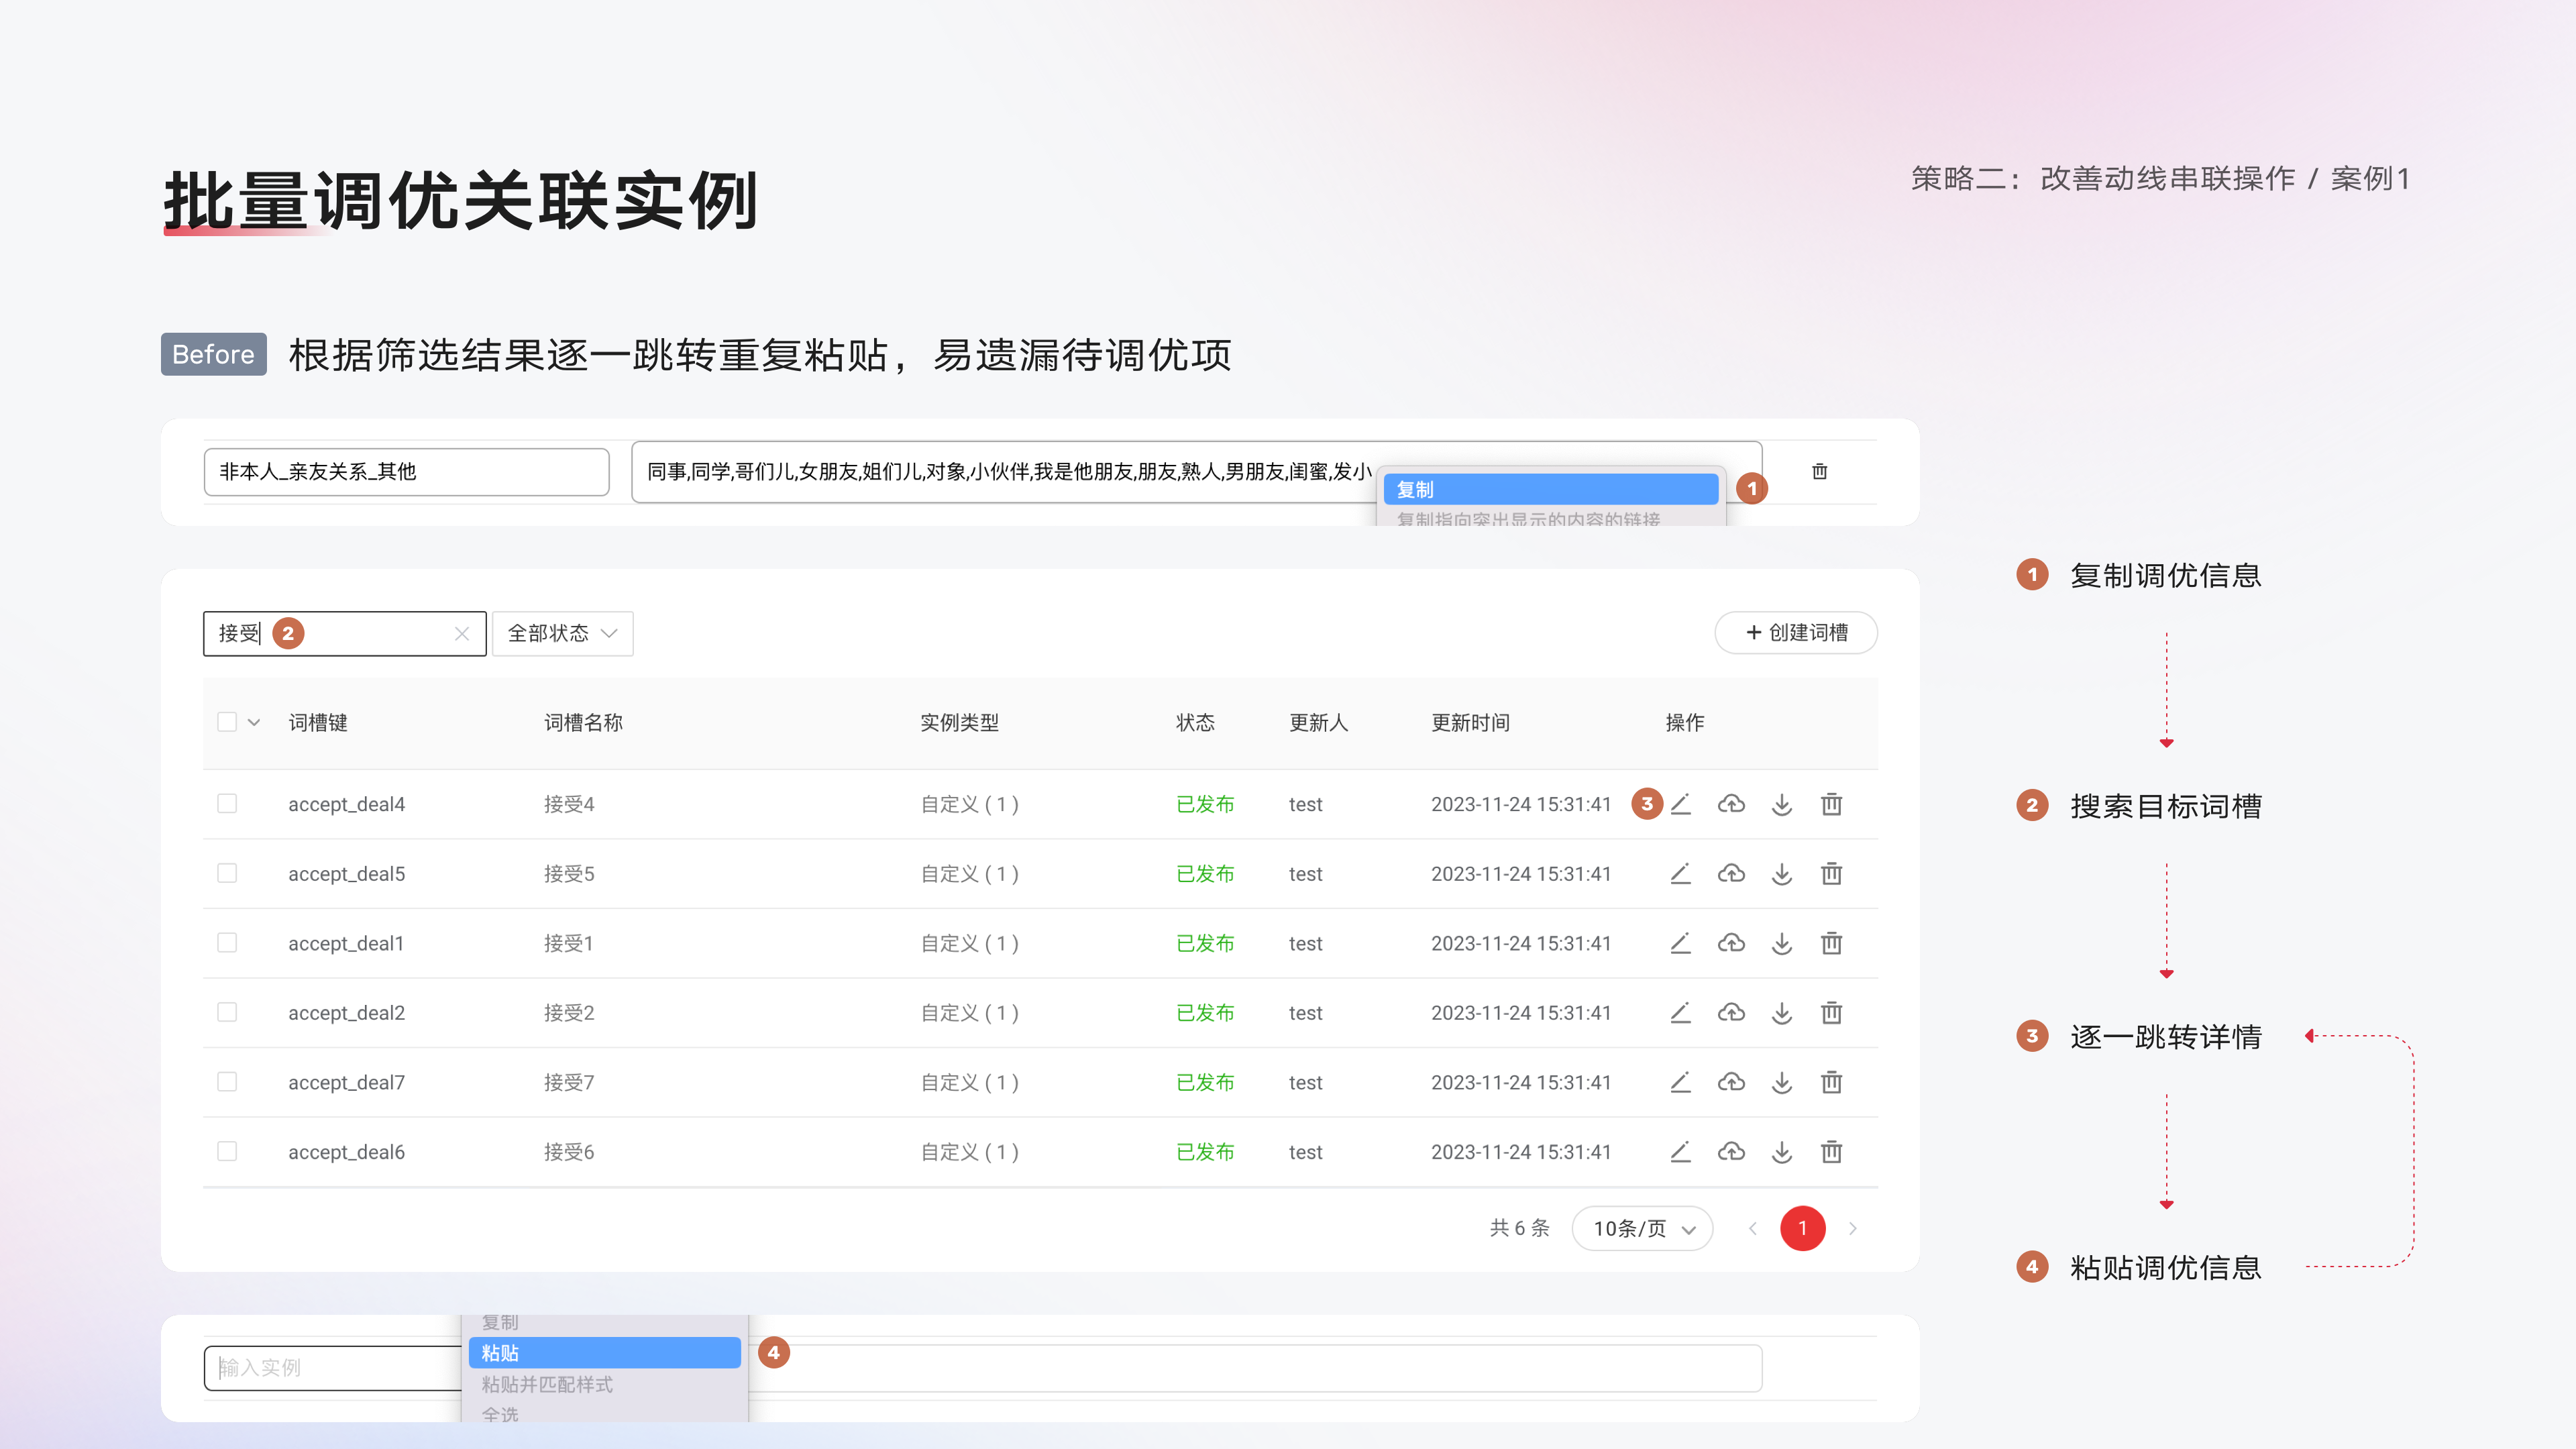Download the accept_deal1 slot
The image size is (2576, 1449).
coord(1782,943)
